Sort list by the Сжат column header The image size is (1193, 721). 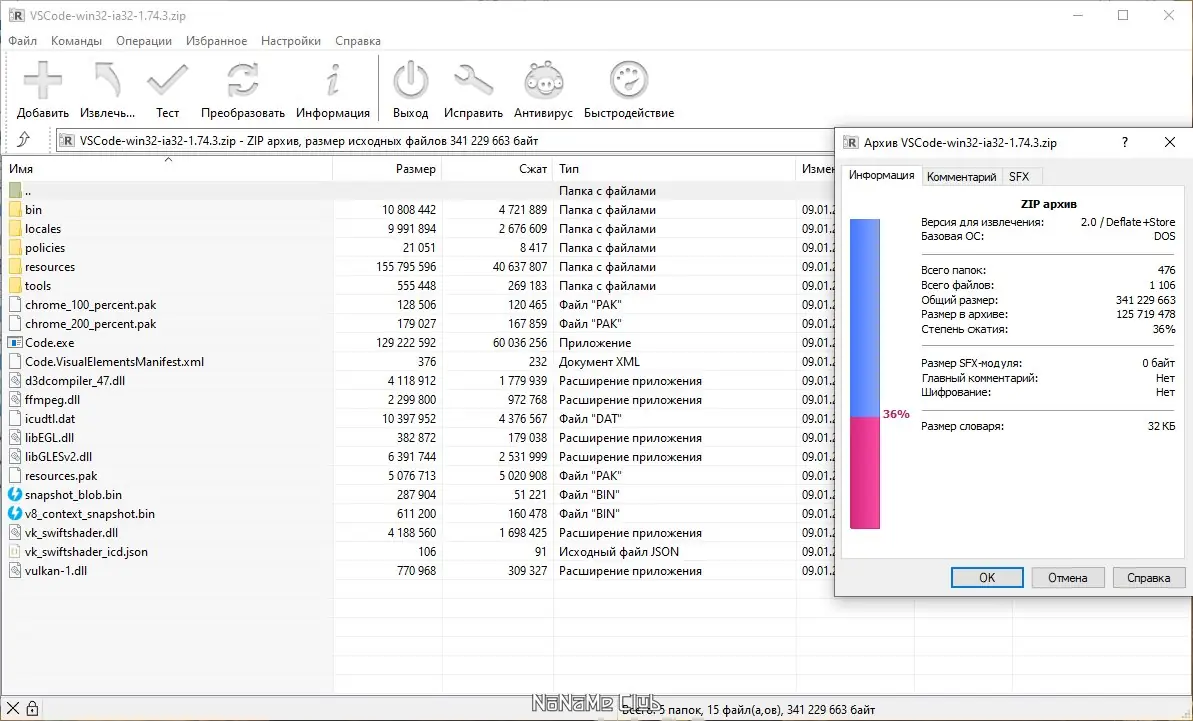pyautogui.click(x=498, y=169)
